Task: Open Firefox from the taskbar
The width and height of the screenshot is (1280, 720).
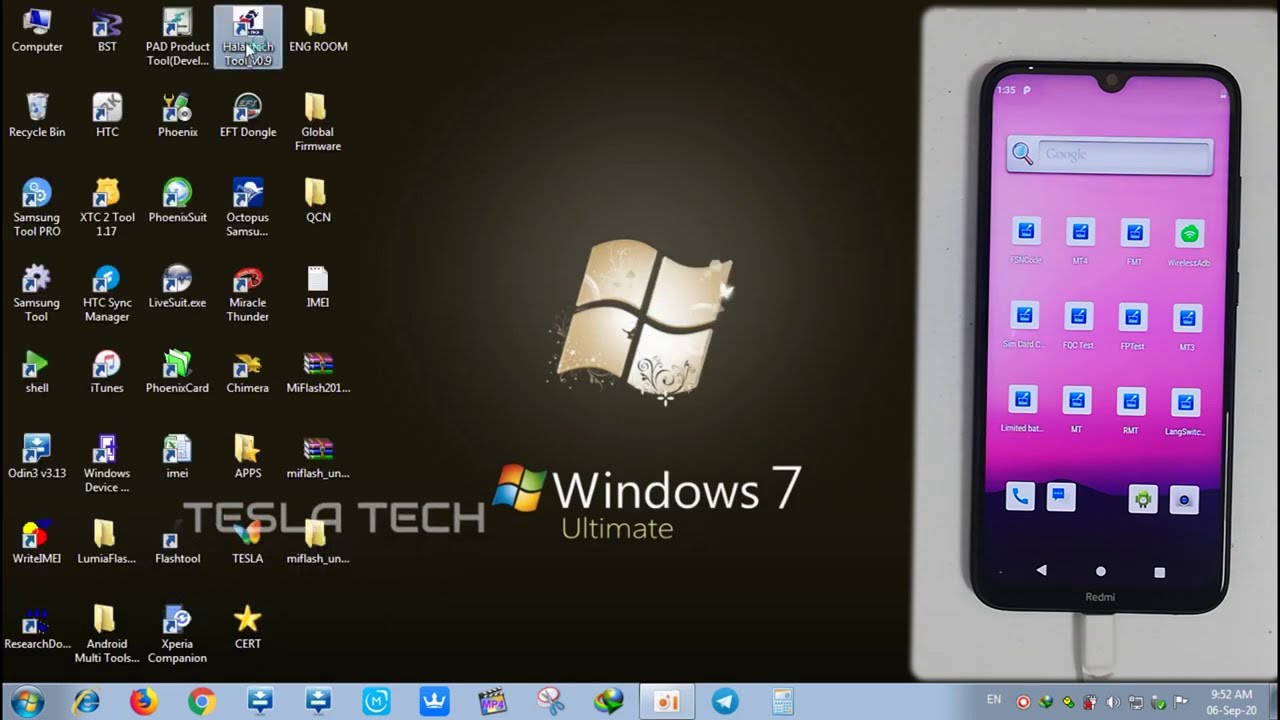Action: (x=144, y=702)
